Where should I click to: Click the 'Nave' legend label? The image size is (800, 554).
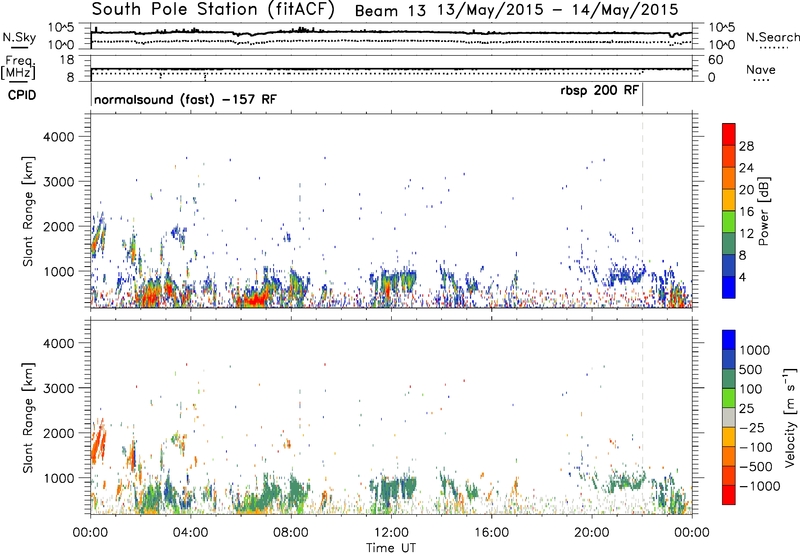pos(760,70)
